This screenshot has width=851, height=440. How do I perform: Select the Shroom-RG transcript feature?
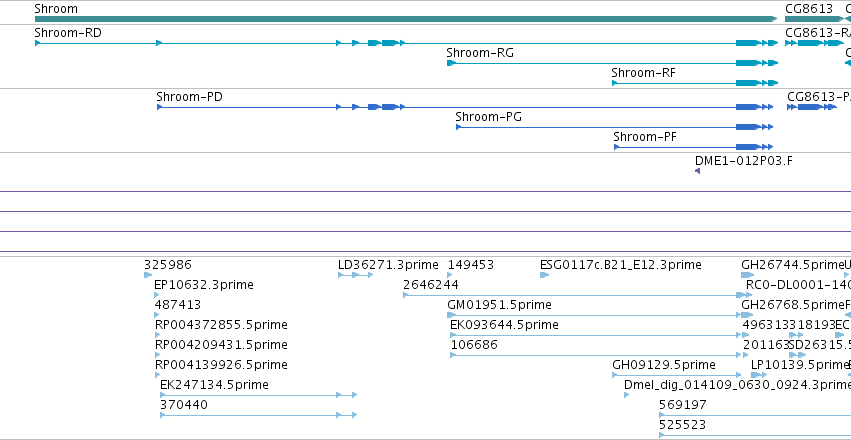(612, 63)
